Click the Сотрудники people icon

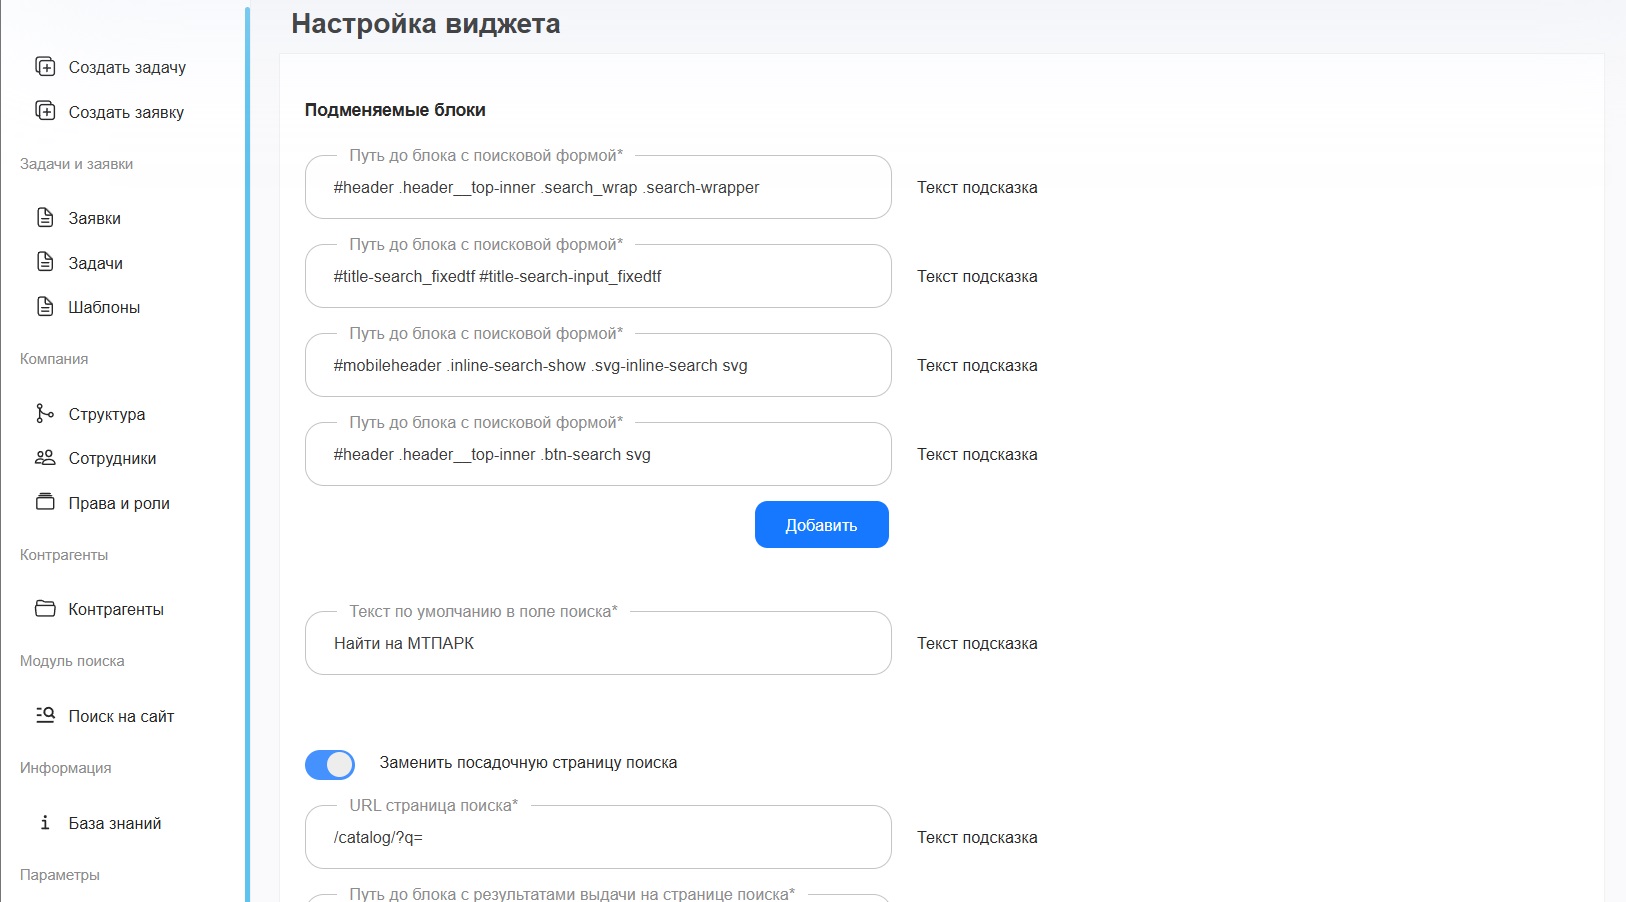coord(45,457)
